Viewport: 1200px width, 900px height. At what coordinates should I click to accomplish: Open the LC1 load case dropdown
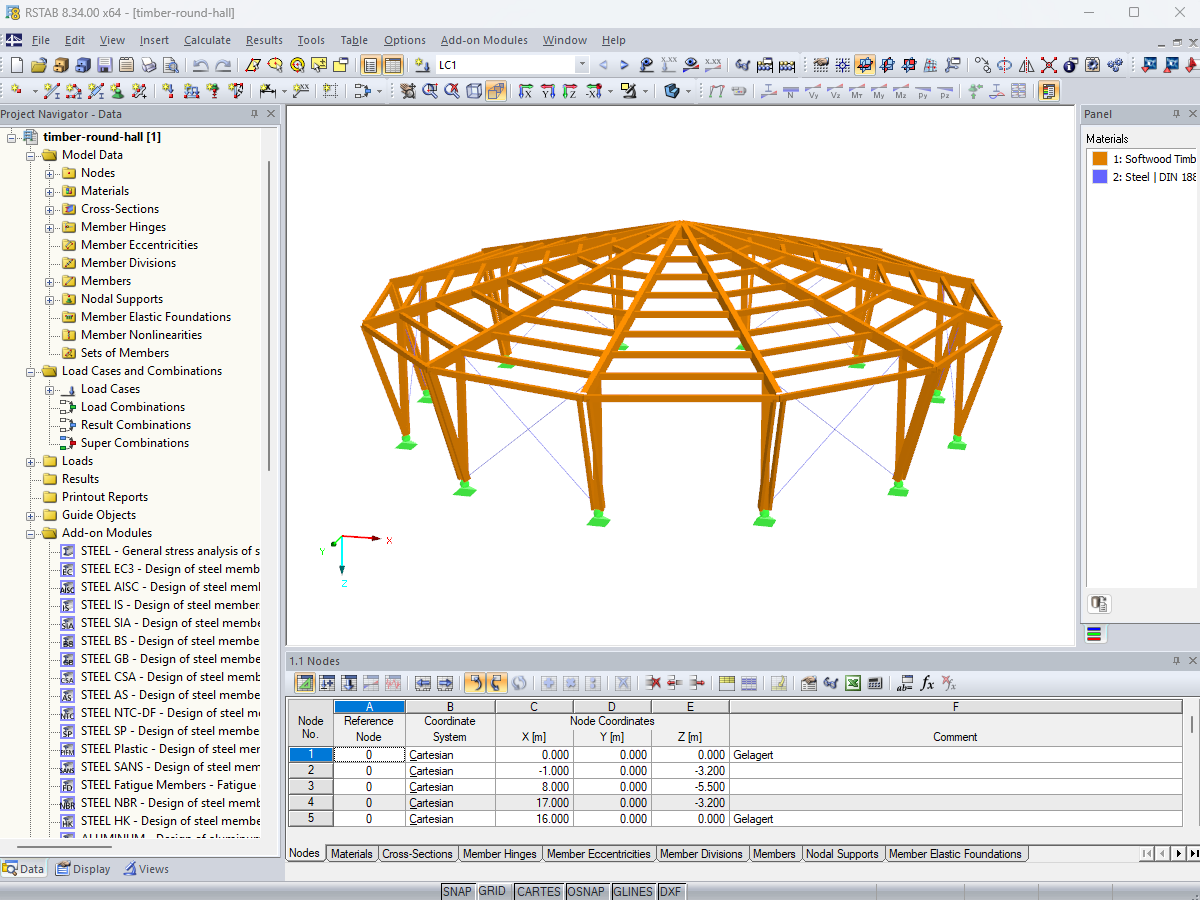(x=582, y=65)
